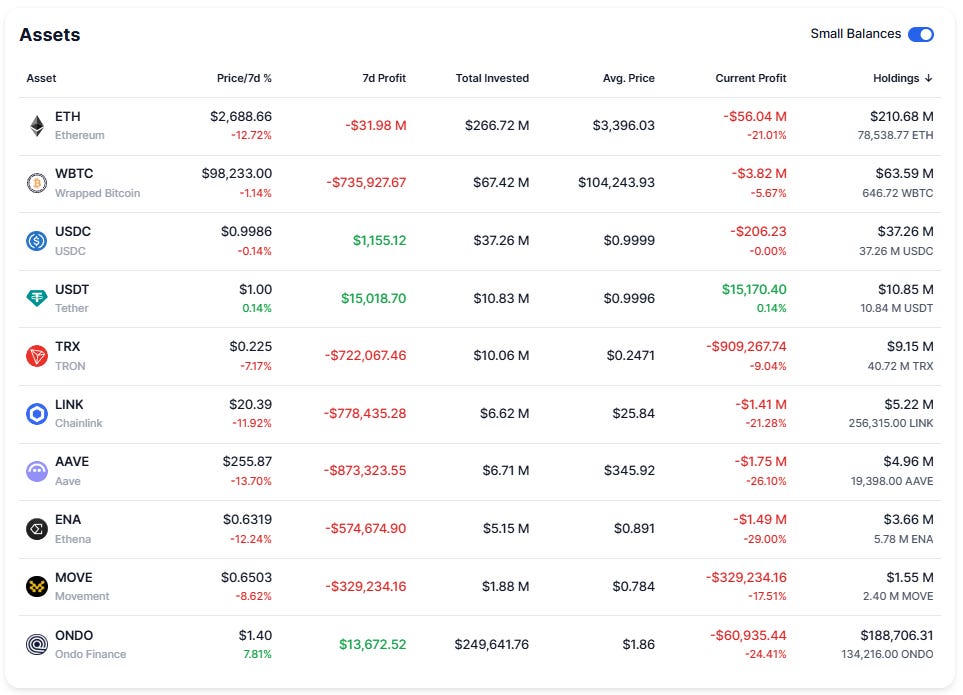Open the MOVE ticker in the Asset column
The width and height of the screenshot is (963, 695).
(x=74, y=578)
